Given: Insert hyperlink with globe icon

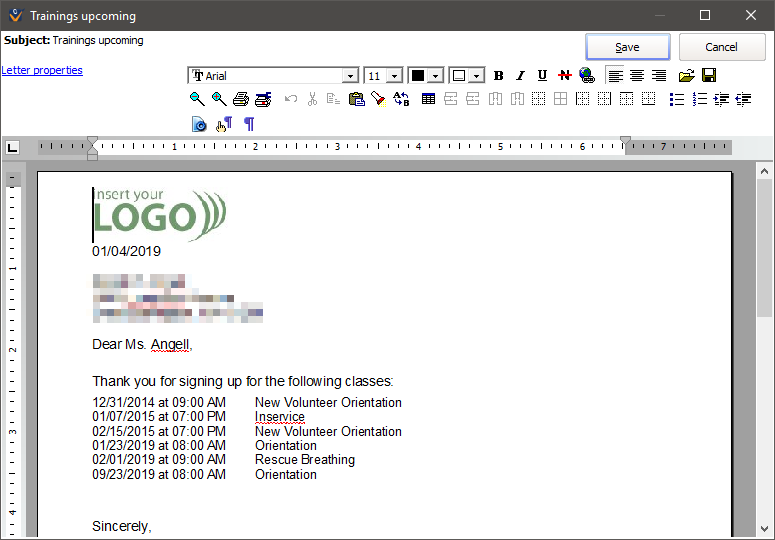Looking at the screenshot, I should (x=587, y=76).
